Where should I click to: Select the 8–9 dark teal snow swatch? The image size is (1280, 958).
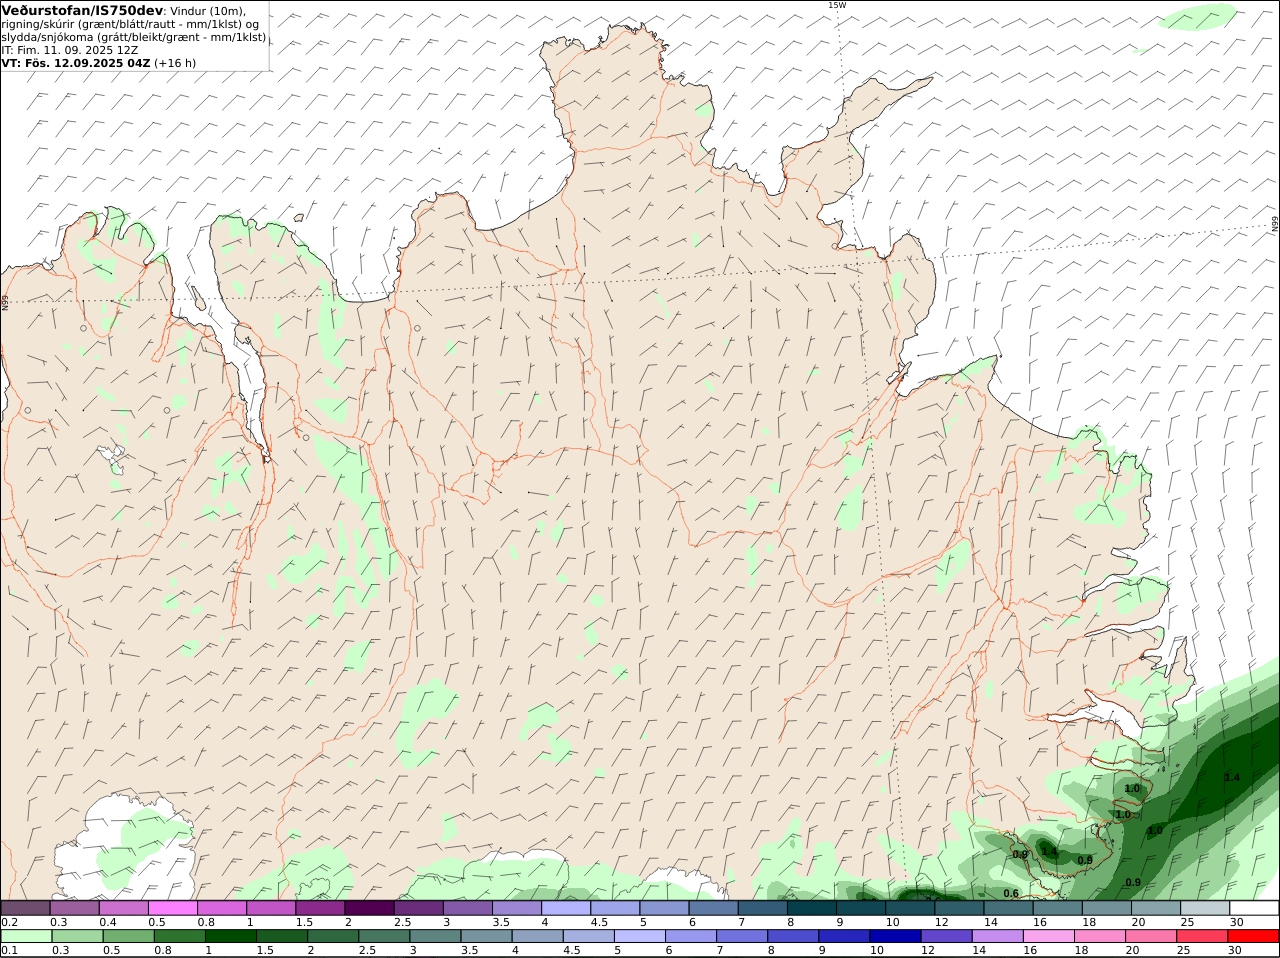pos(811,908)
